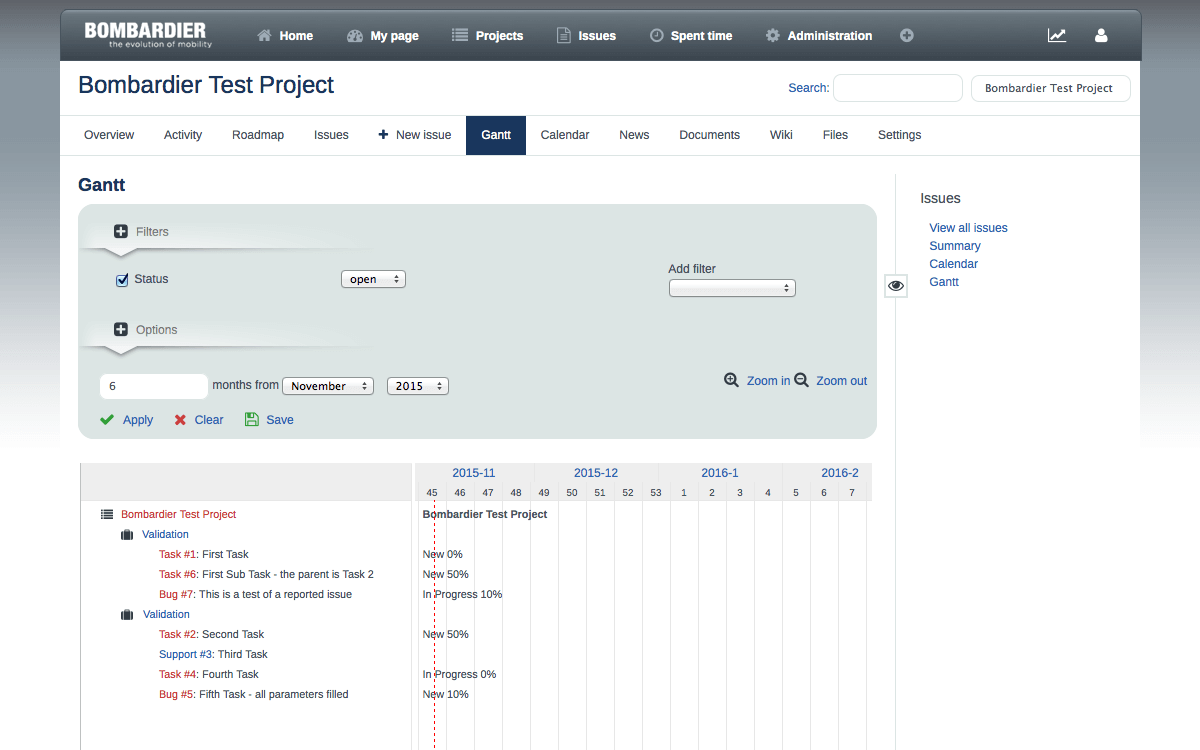Viewport: 1200px width, 750px height.
Task: Select the active Gantt tab
Action: (496, 135)
